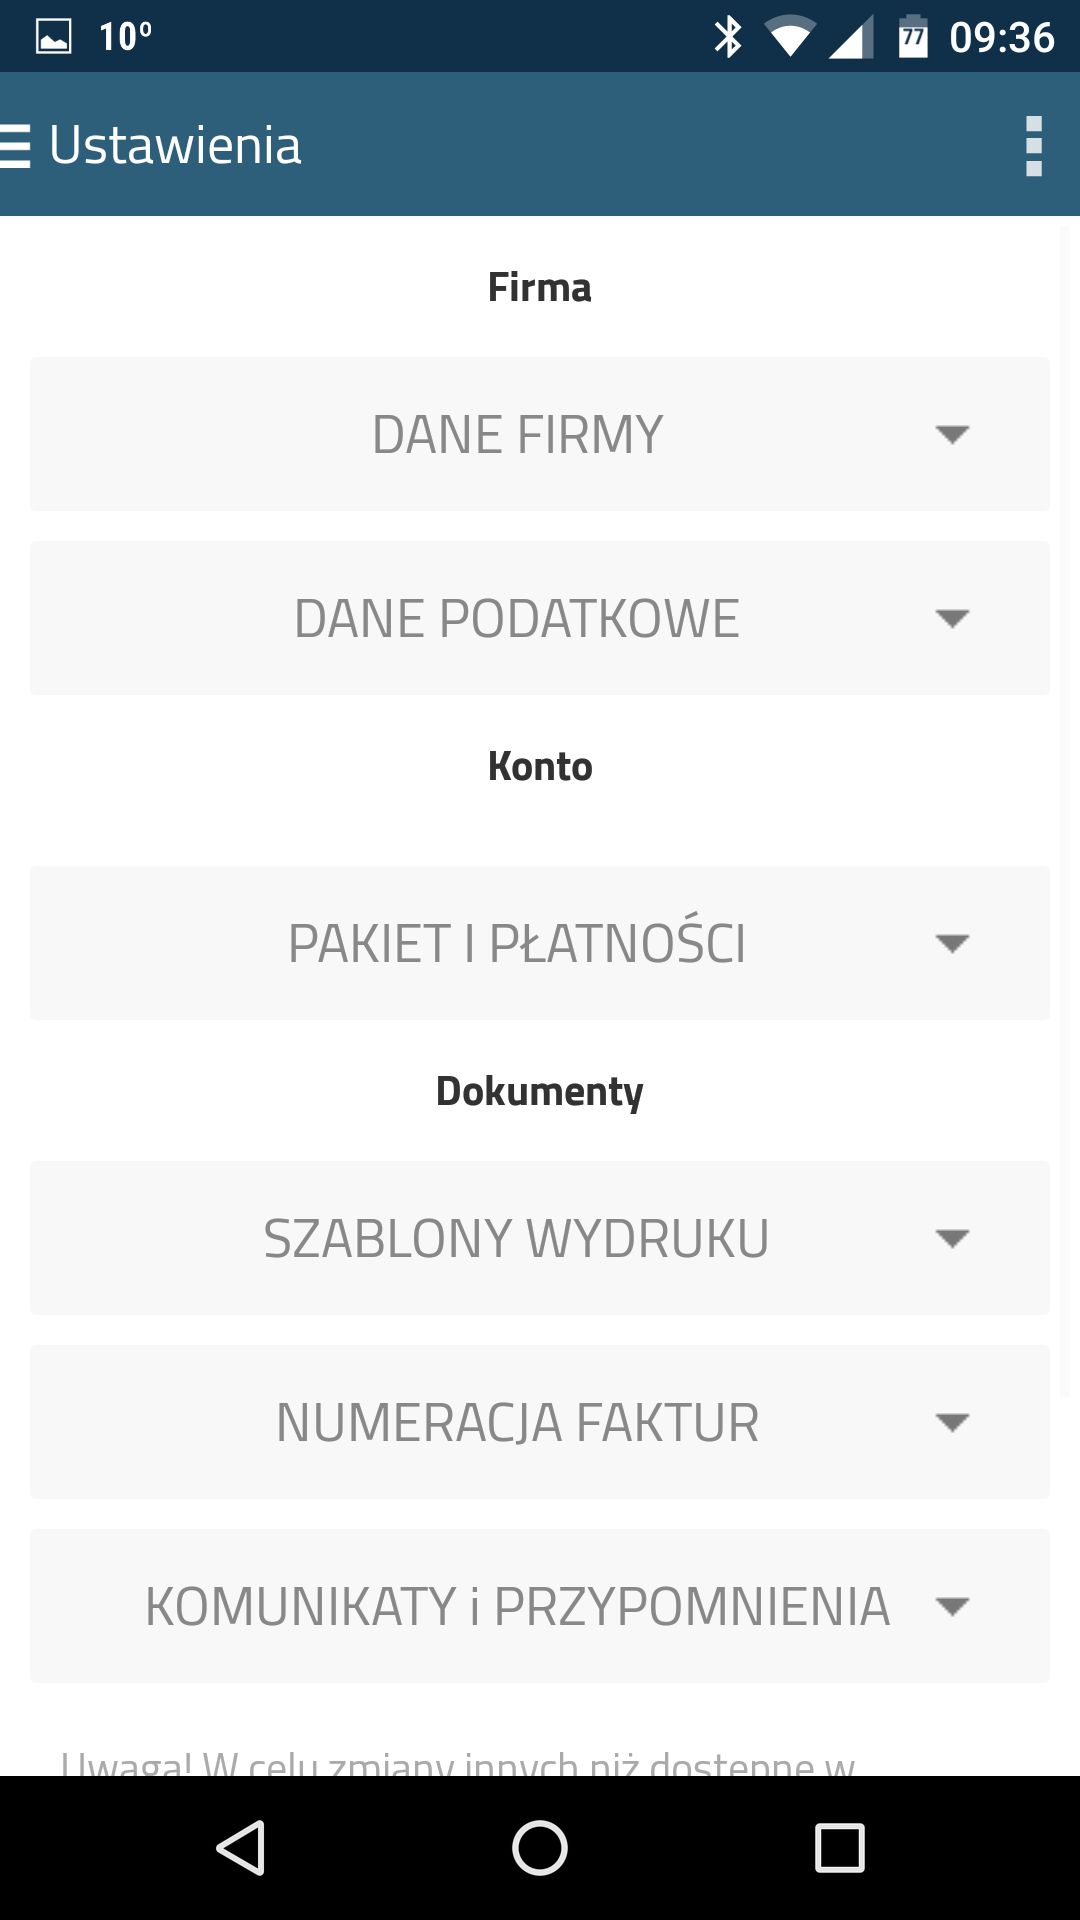Click the Ustawienia title in header
The image size is (1080, 1920).
coord(175,146)
